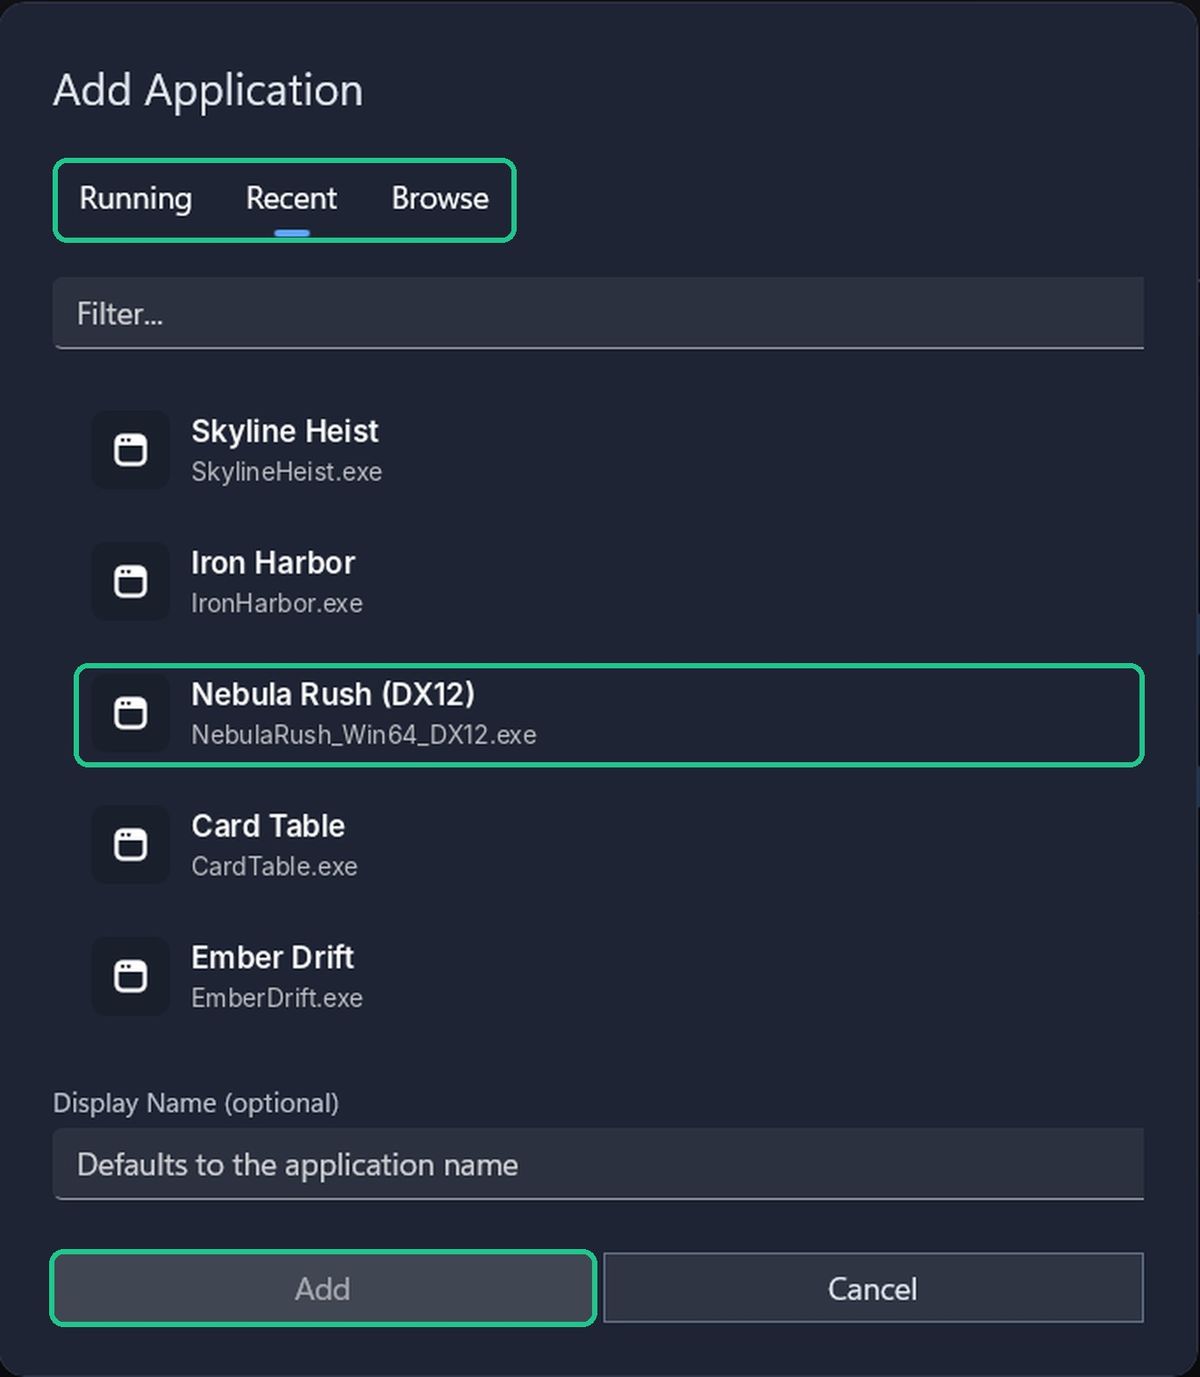Screen dimensions: 1200x1377
Task: Select Skyline Heist from the list
Action: click(608, 450)
